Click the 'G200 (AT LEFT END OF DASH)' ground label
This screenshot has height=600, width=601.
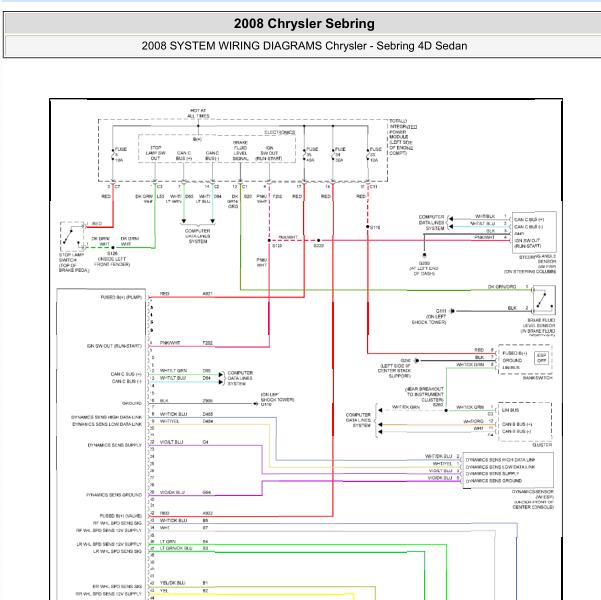click(424, 269)
